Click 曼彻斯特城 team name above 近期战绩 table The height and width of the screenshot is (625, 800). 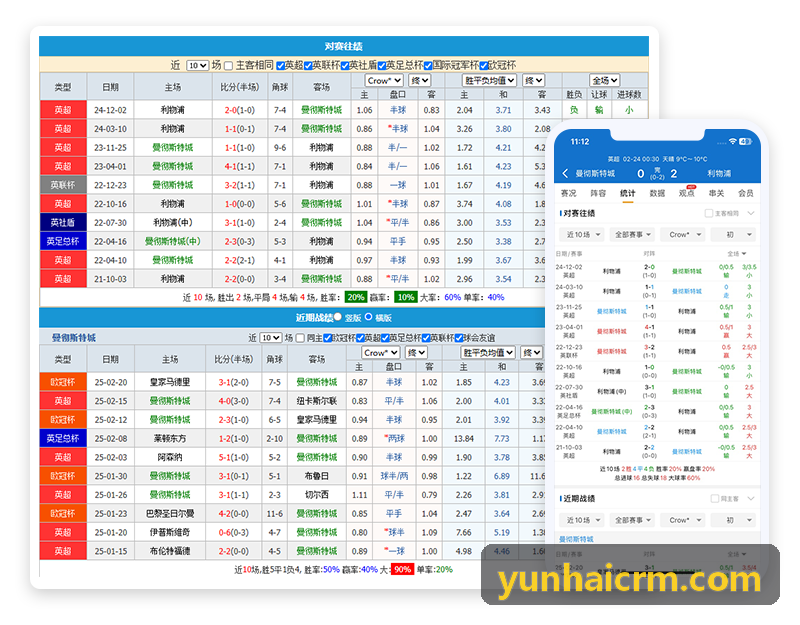pos(74,338)
